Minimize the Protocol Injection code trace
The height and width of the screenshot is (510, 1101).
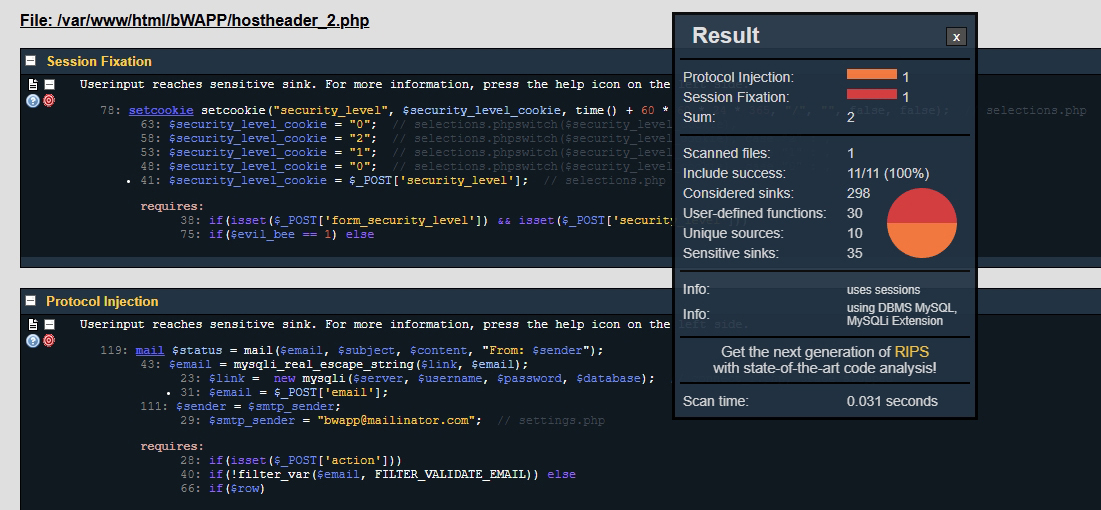(49, 325)
